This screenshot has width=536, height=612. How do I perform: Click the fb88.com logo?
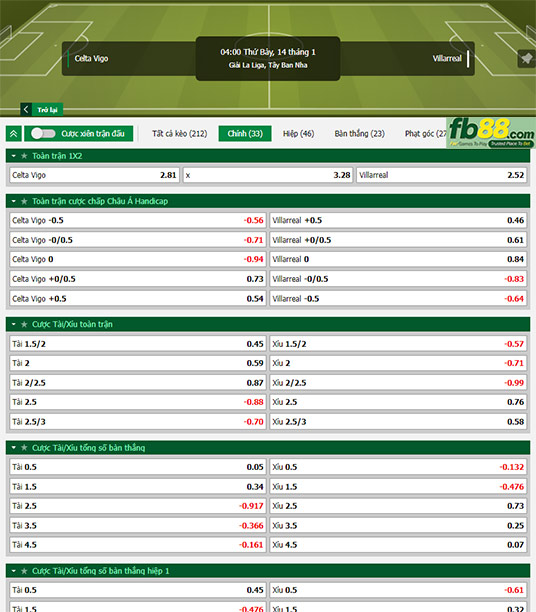pos(491,133)
